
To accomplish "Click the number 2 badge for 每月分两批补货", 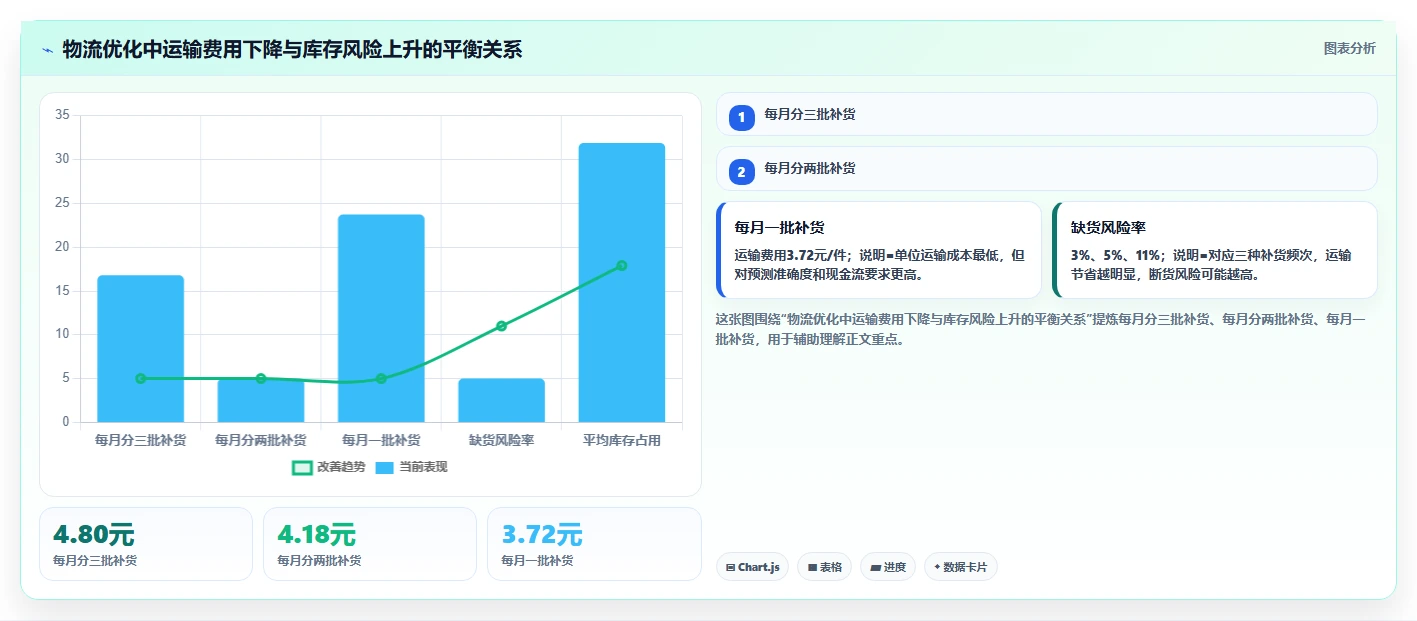I will pos(741,172).
